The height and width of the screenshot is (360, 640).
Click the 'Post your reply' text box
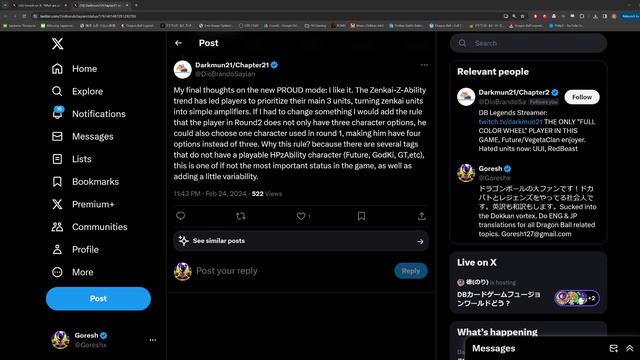[292, 271]
